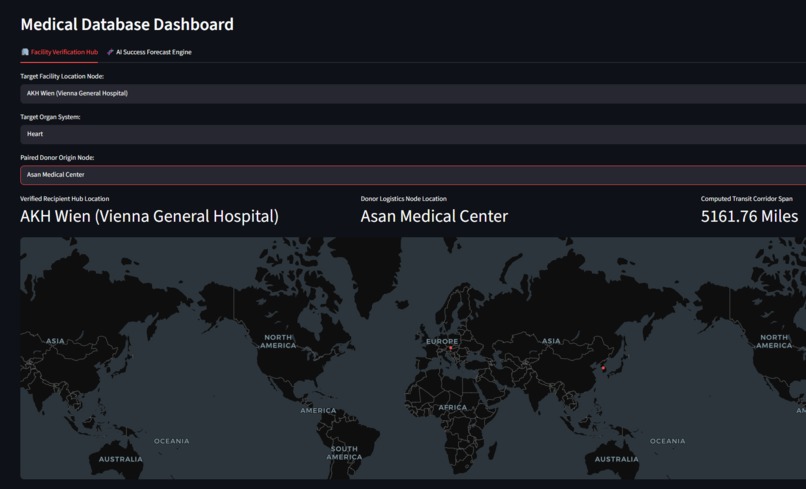Click the SOUTH AMERICA label on the map
The height and width of the screenshot is (489, 806).
coord(344,453)
